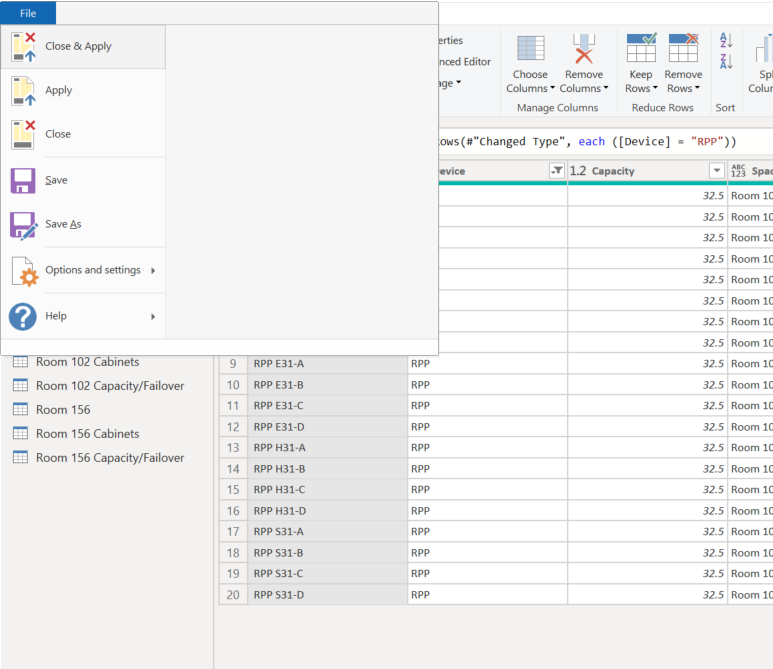Screen dimensions: 773x669
Task: Click the table icon beside Room 156
Action: coord(20,409)
